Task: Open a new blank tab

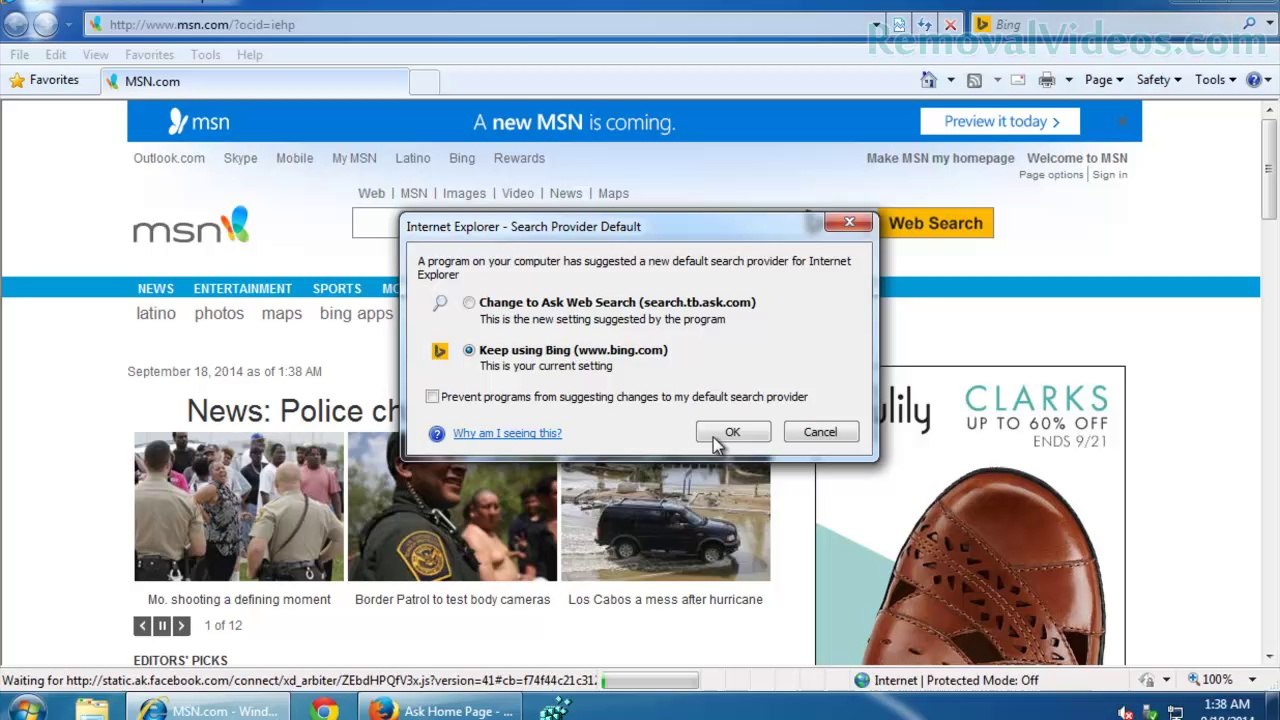Action: click(424, 82)
